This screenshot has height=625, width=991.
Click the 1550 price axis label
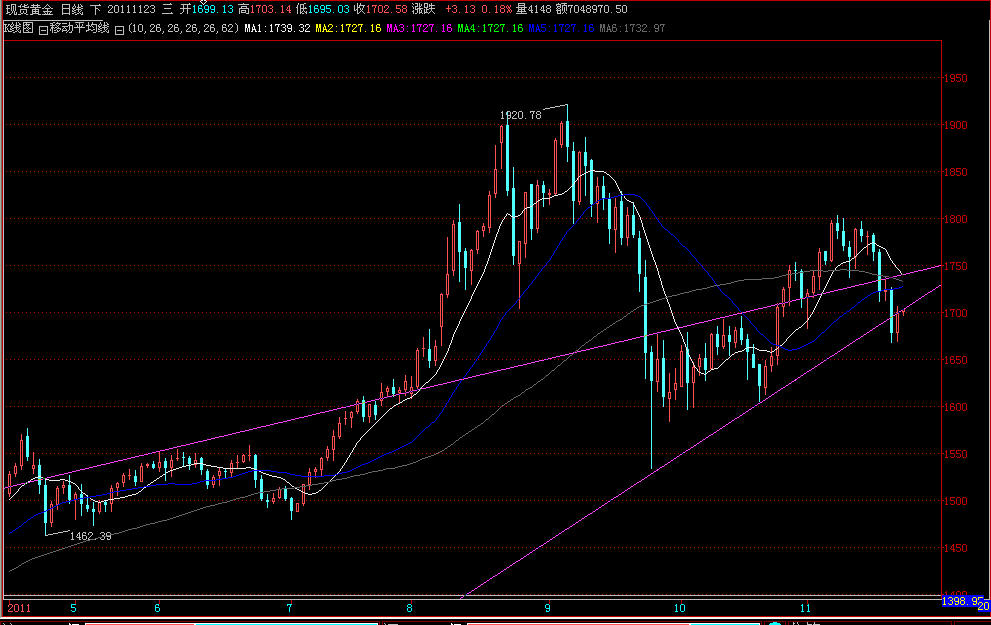coord(955,454)
